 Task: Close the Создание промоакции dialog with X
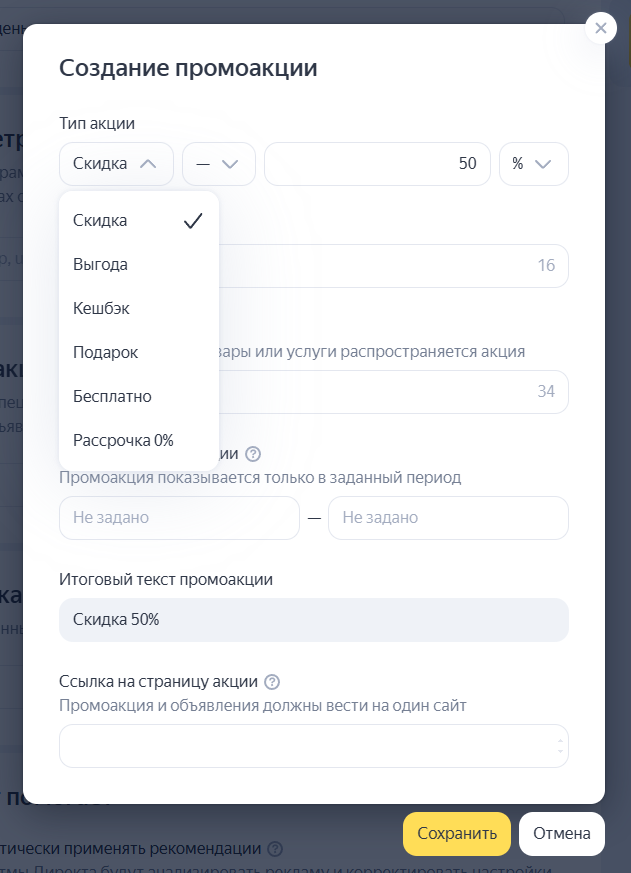(600, 28)
